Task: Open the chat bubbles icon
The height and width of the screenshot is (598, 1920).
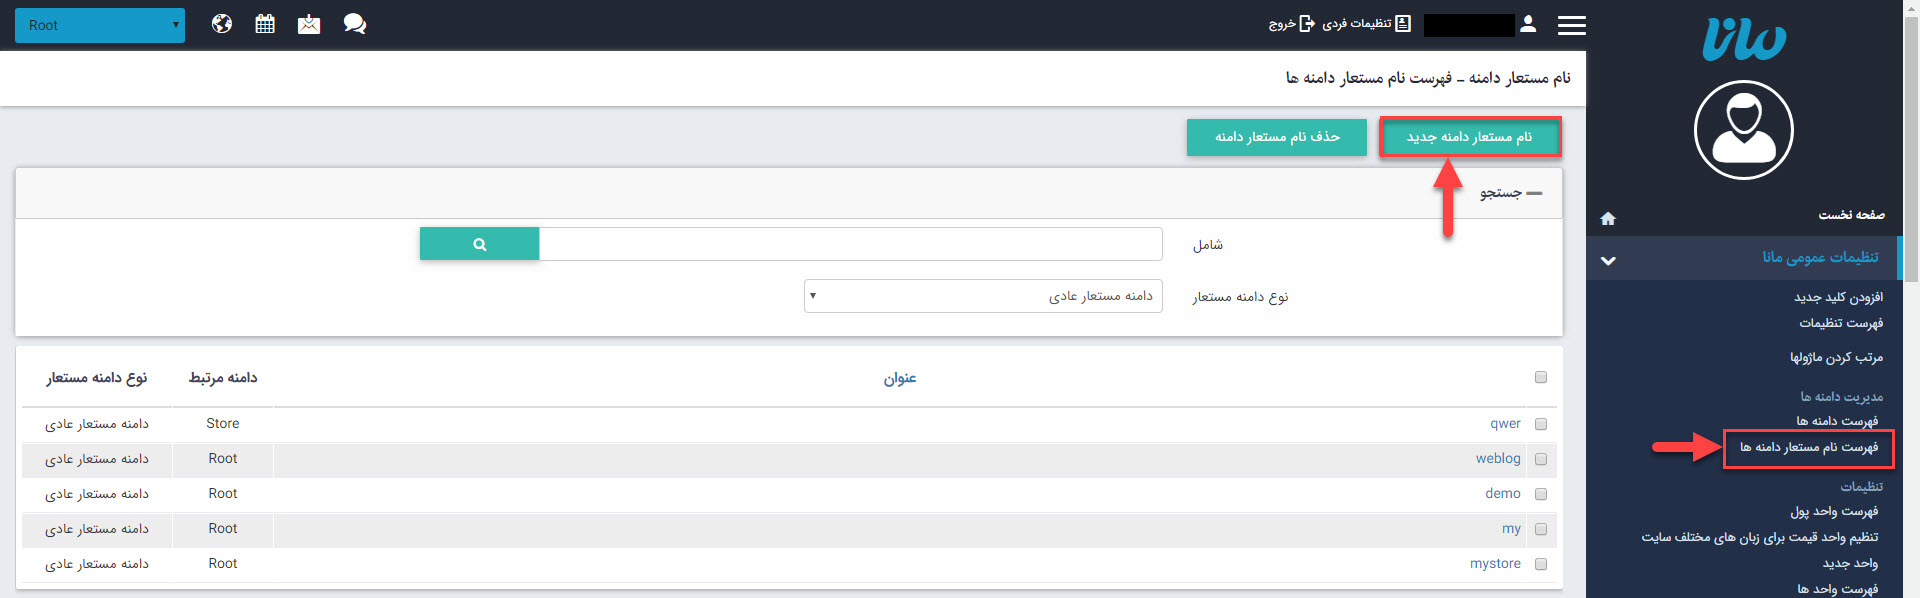Action: (x=354, y=24)
